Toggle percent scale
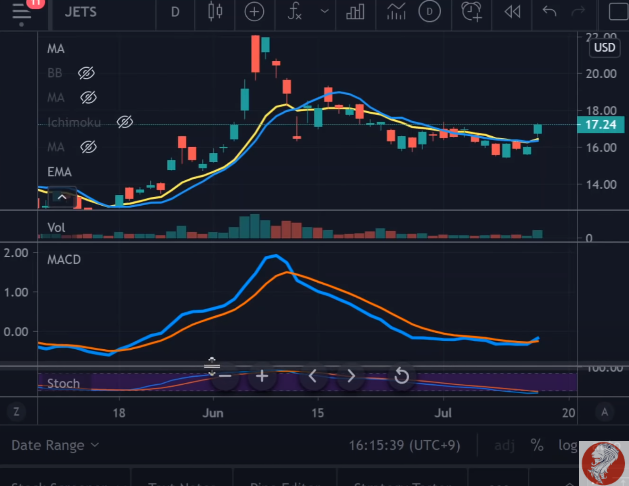The image size is (629, 486). (537, 445)
